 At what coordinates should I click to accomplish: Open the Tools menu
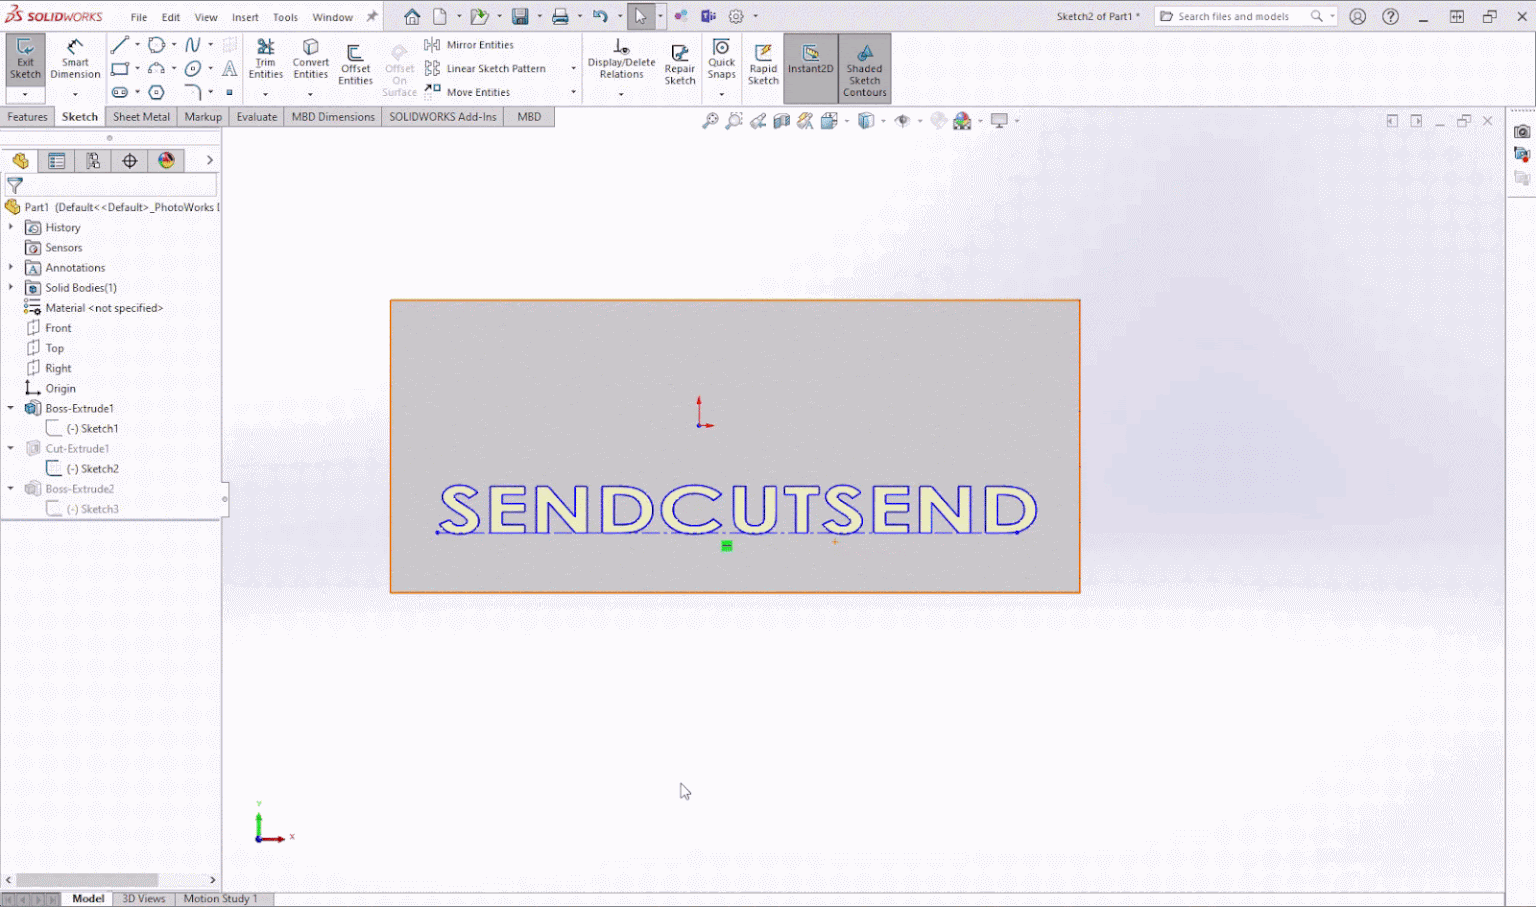tap(285, 17)
